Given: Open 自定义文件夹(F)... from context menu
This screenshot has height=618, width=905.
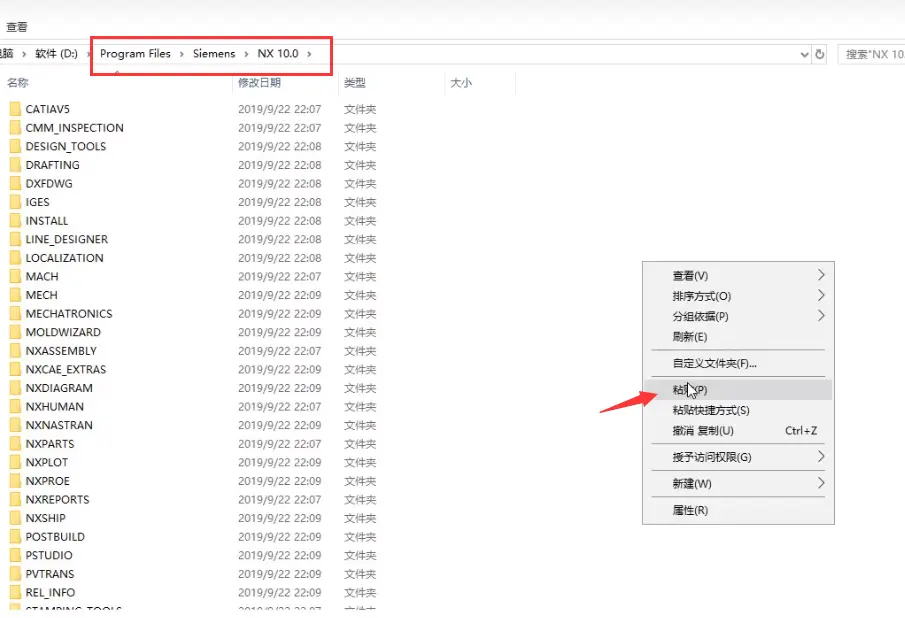Looking at the screenshot, I should [738, 363].
